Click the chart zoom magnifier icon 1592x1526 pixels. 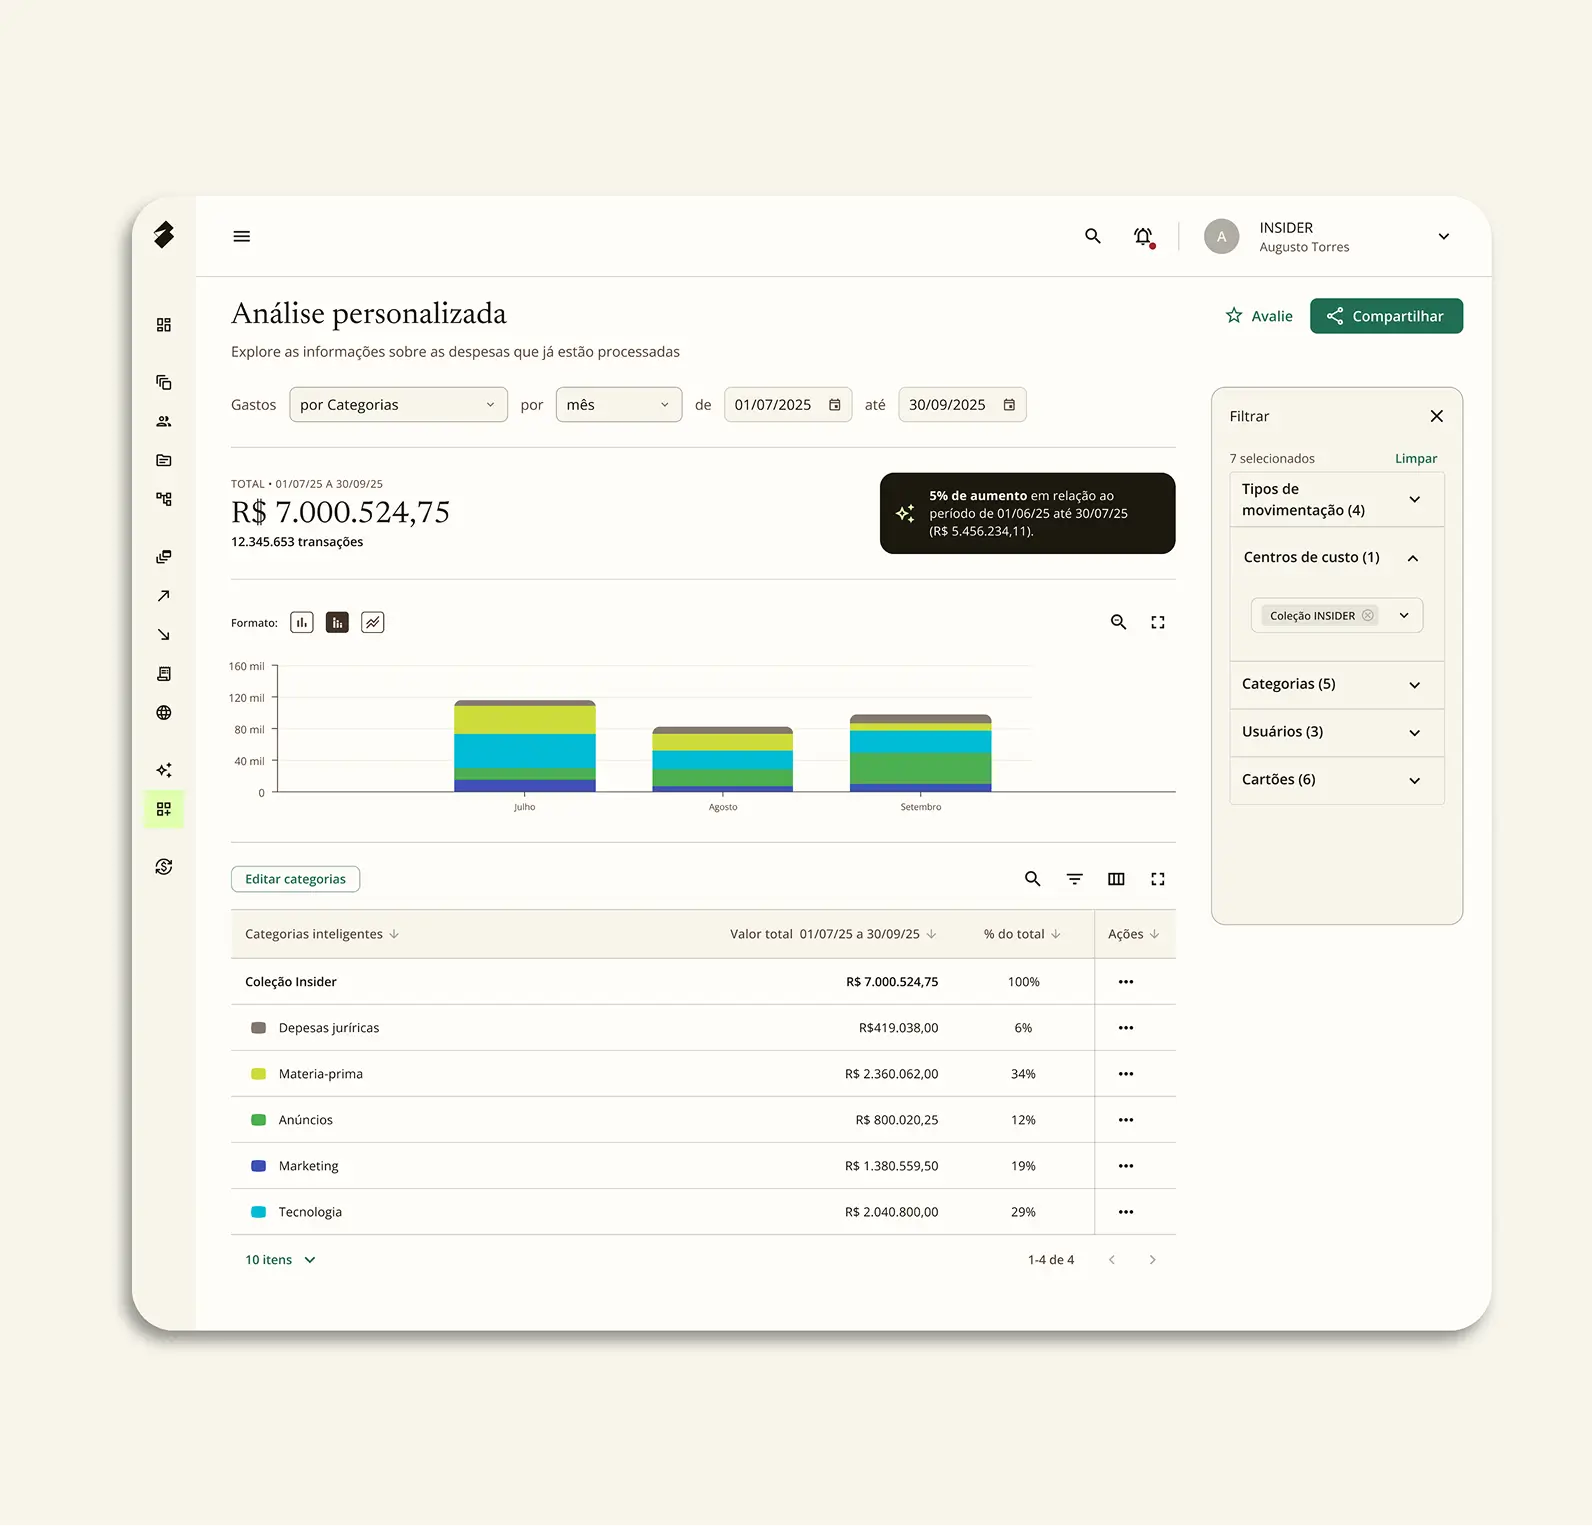click(1119, 622)
